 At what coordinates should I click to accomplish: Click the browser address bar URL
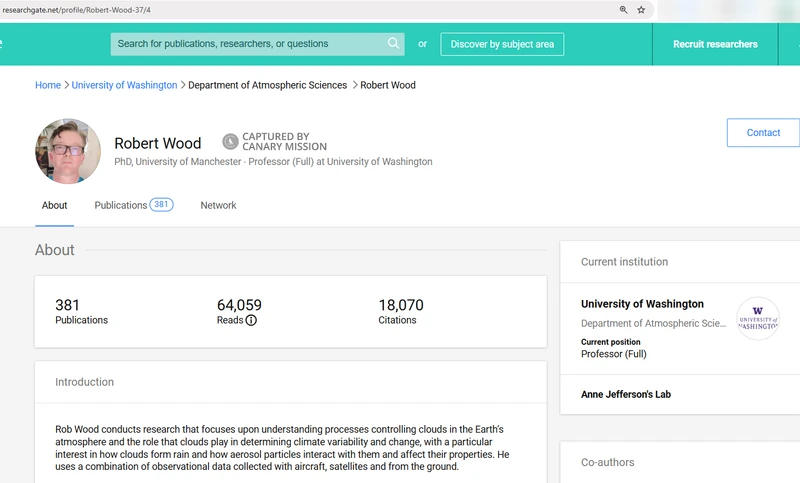pos(77,10)
